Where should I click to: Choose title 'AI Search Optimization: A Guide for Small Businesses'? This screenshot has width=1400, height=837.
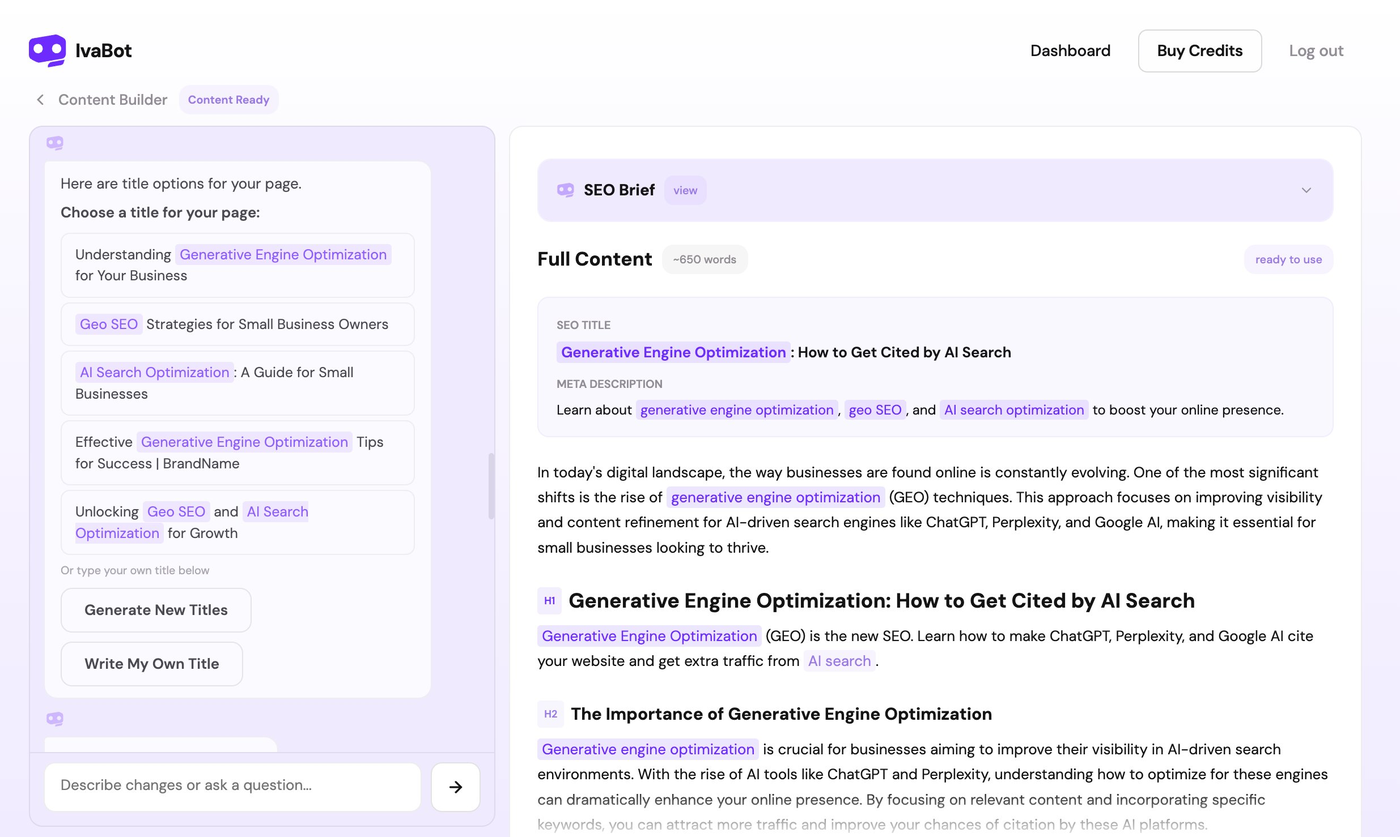(x=238, y=383)
